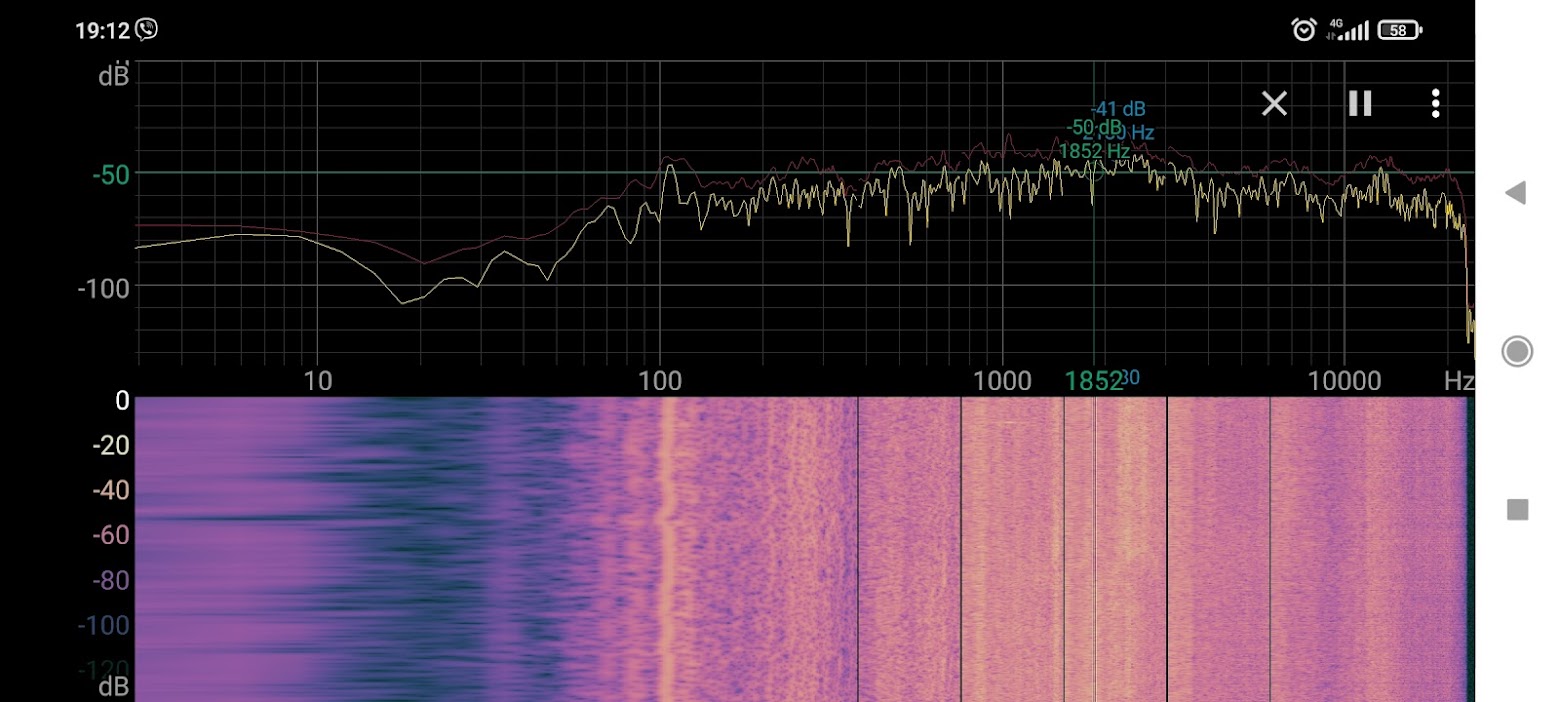Pause the live spectrum analysis
The image size is (1560, 702).
pyautogui.click(x=1360, y=103)
